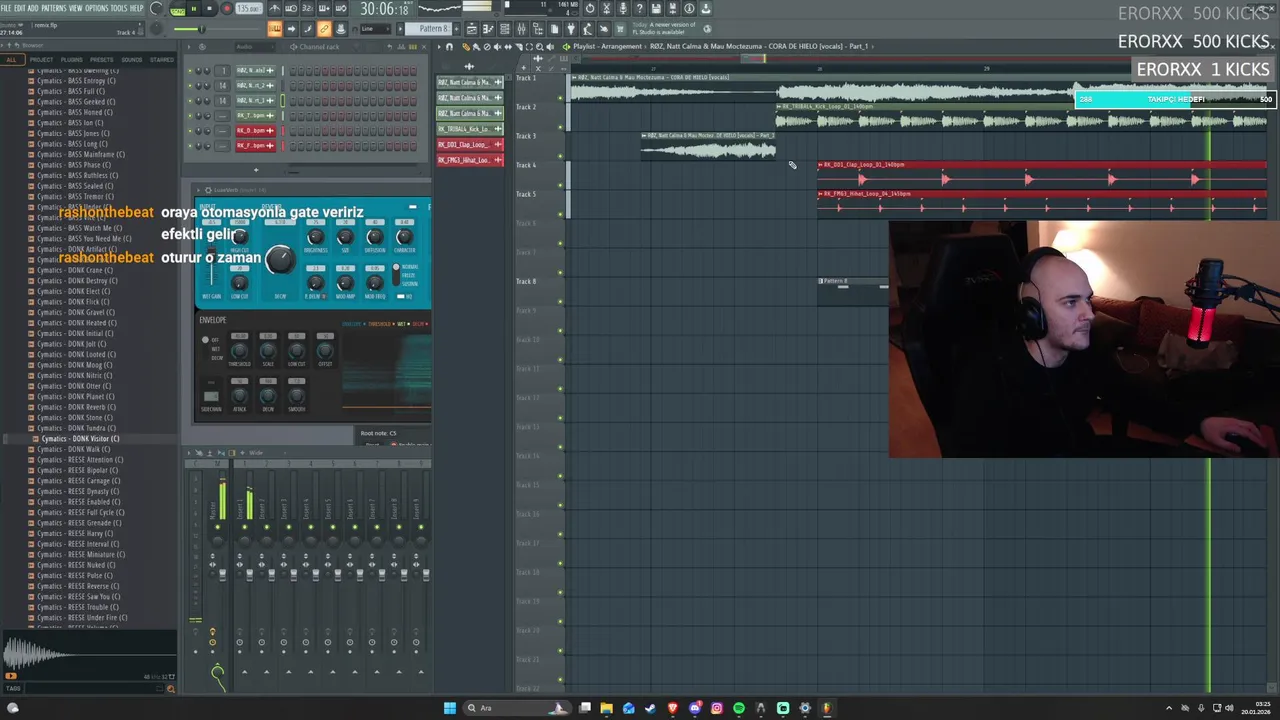The height and width of the screenshot is (720, 1280).
Task: Click the transport Play/Pause button
Action: (193, 9)
